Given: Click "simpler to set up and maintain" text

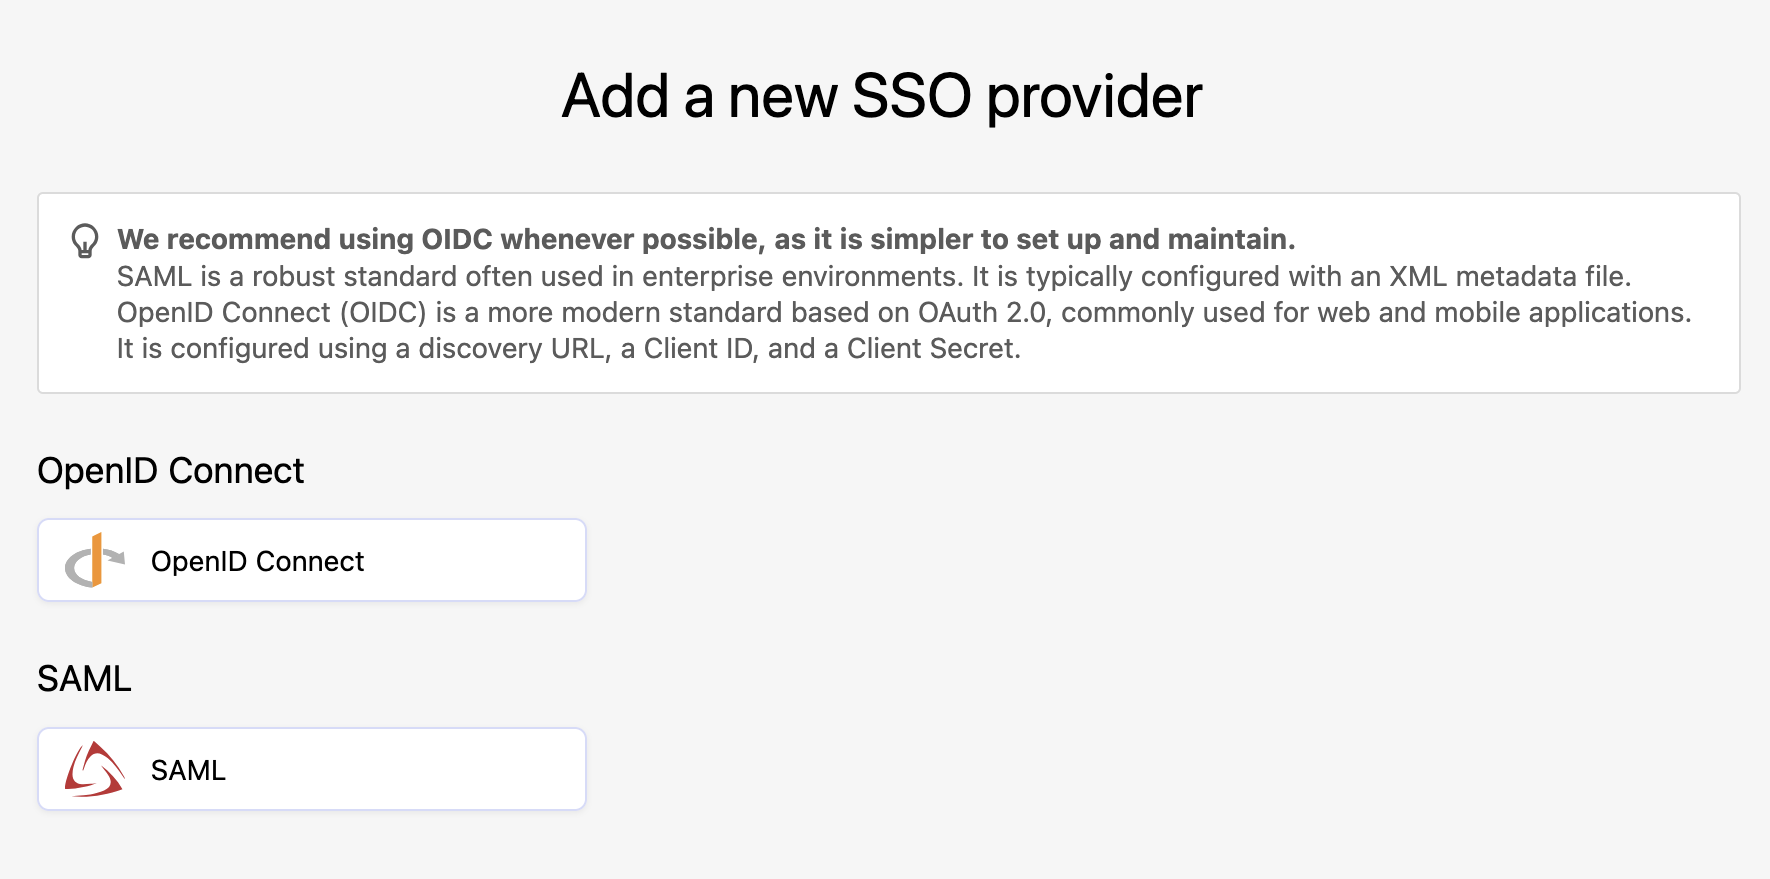Looking at the screenshot, I should coord(1082,239).
